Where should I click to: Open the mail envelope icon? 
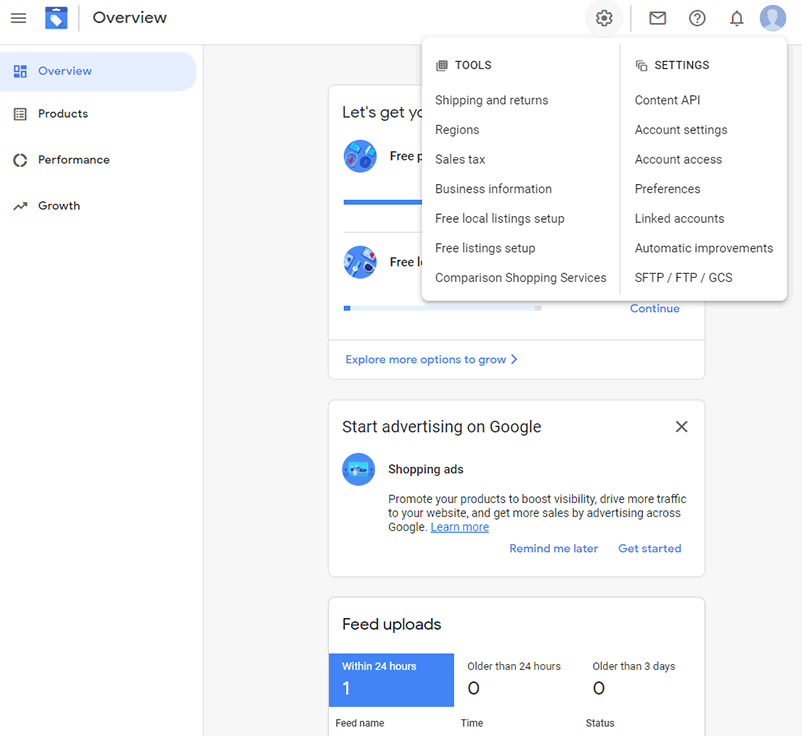pyautogui.click(x=657, y=18)
